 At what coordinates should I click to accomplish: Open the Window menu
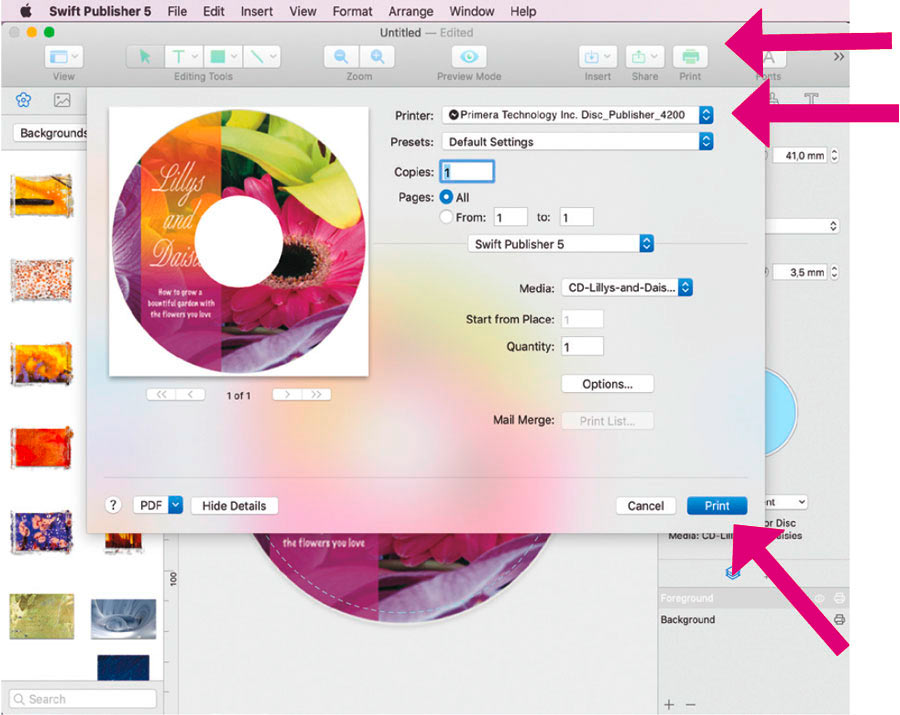471,11
